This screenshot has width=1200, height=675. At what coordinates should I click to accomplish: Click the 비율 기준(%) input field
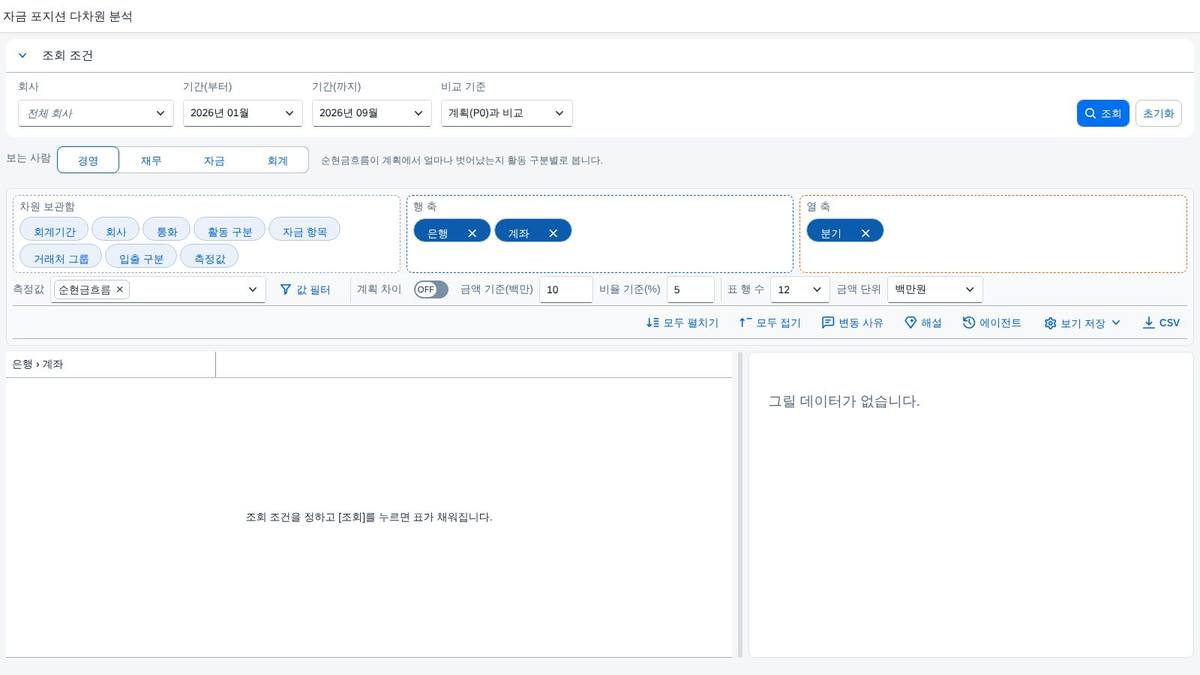click(691, 290)
